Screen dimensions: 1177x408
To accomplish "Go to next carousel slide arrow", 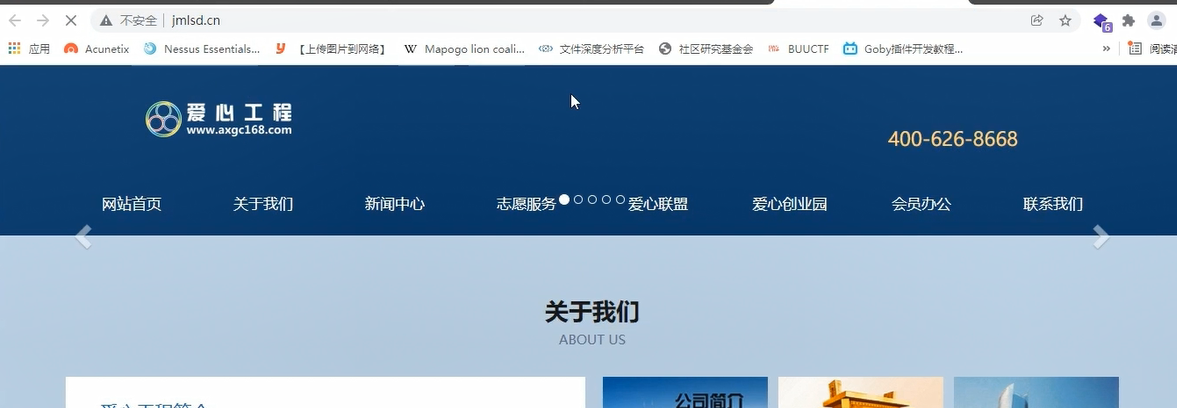I will point(1101,237).
